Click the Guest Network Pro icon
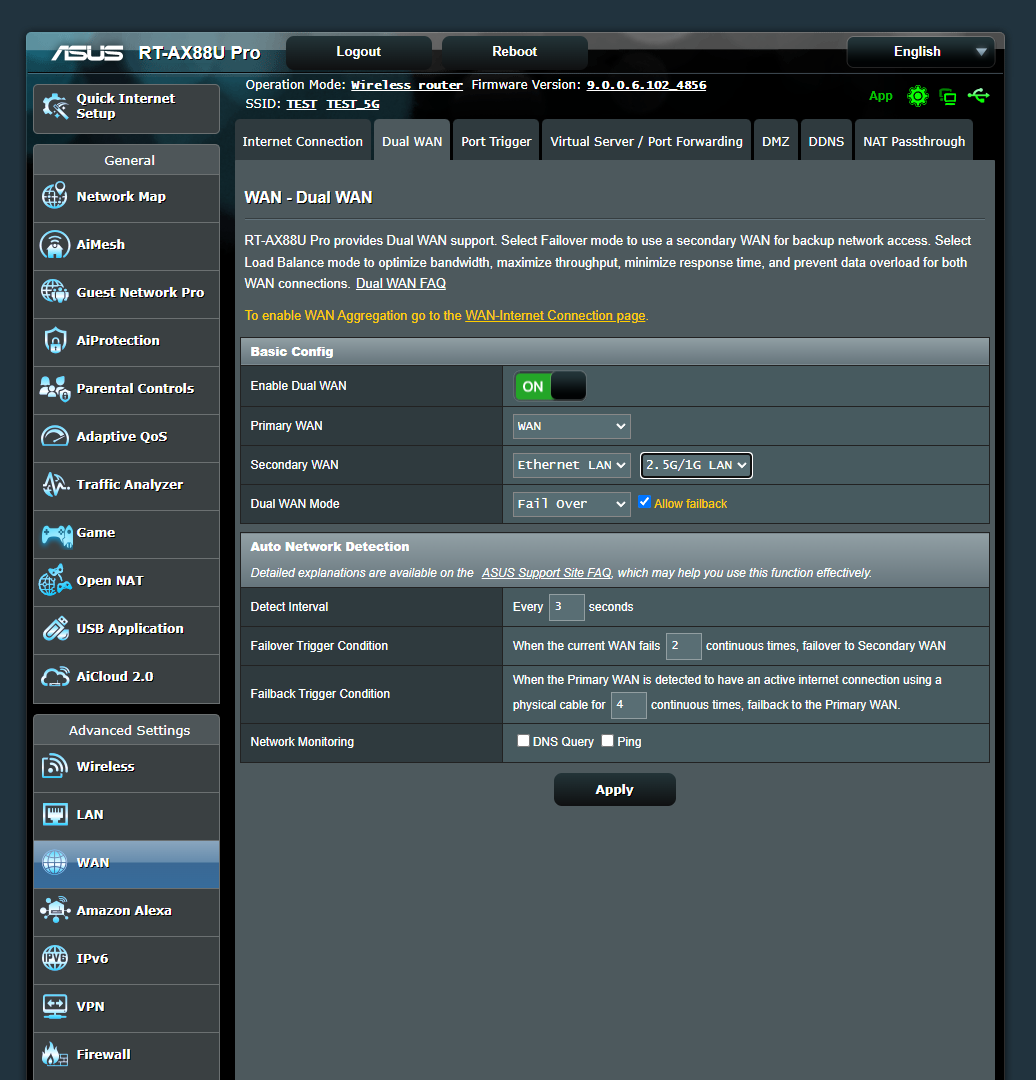 coord(55,292)
